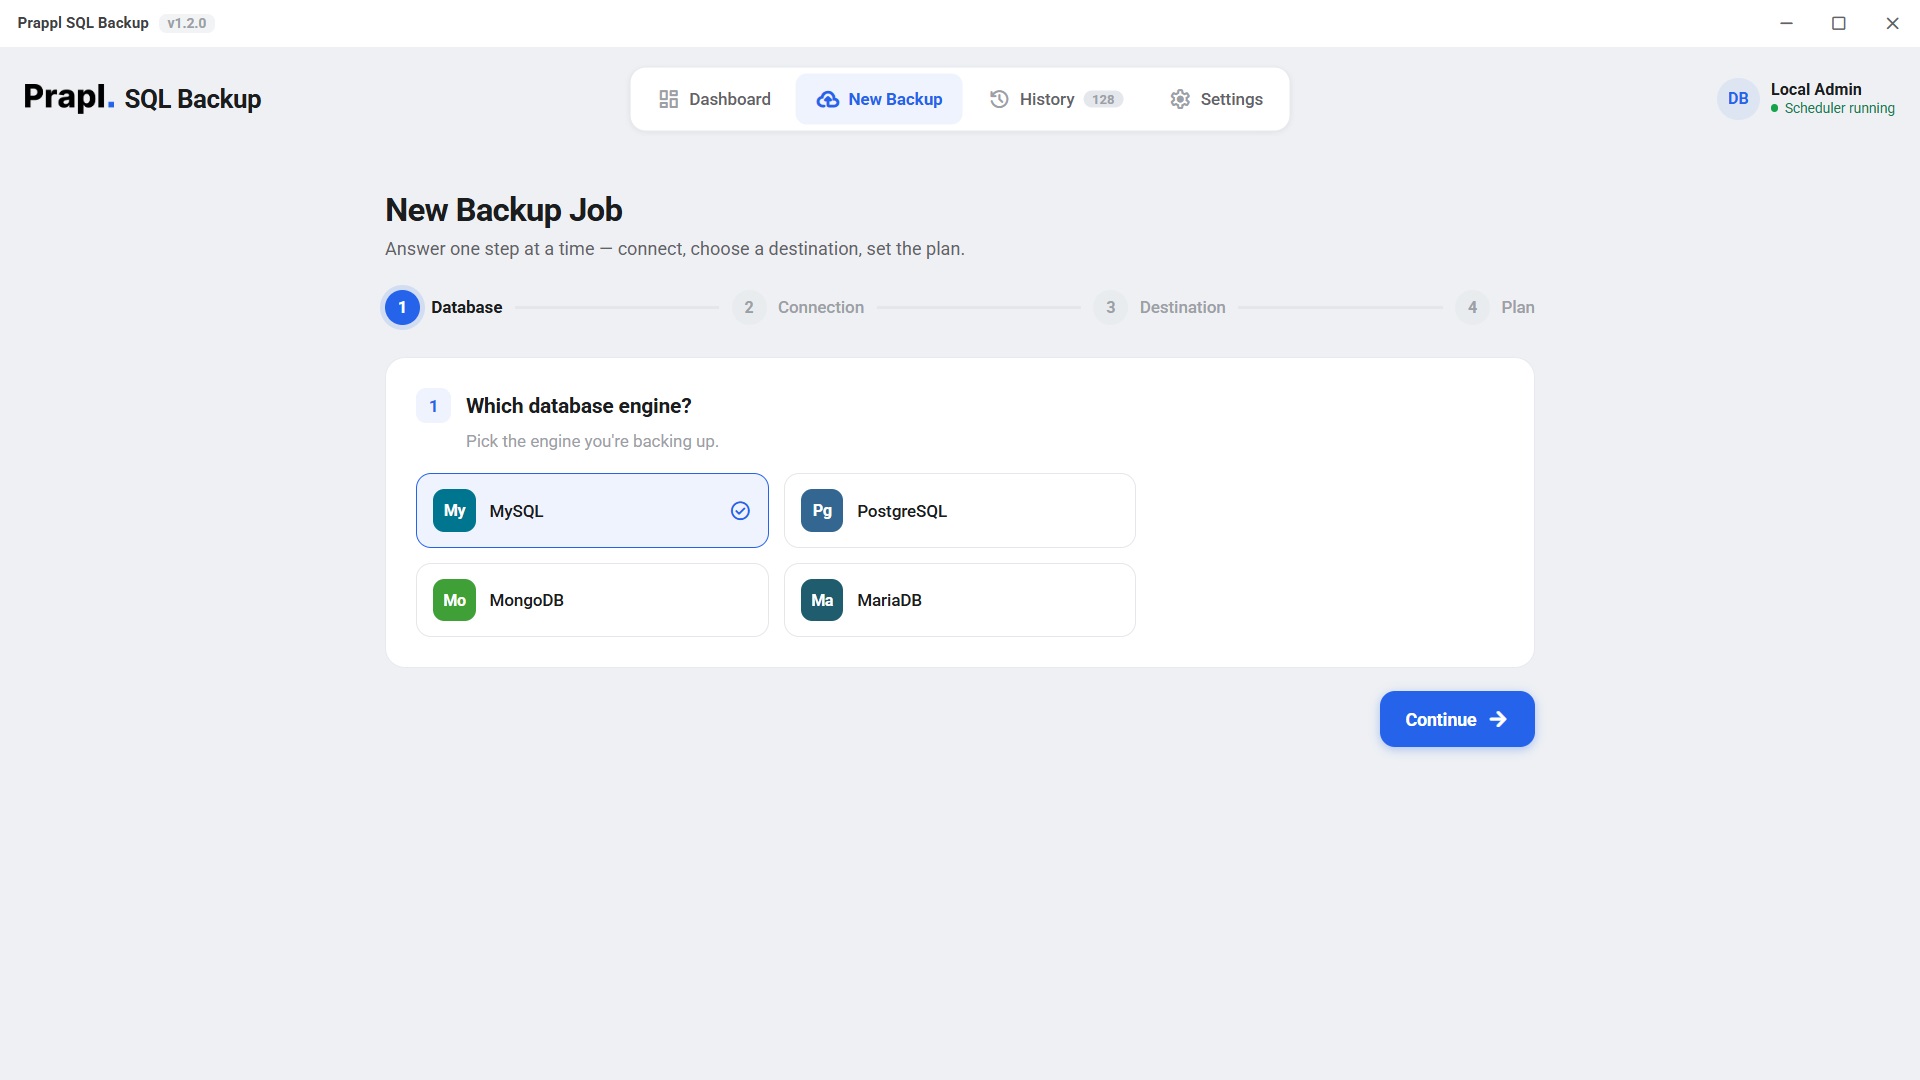Click the History clock icon
This screenshot has width=1920, height=1080.
pos(999,99)
